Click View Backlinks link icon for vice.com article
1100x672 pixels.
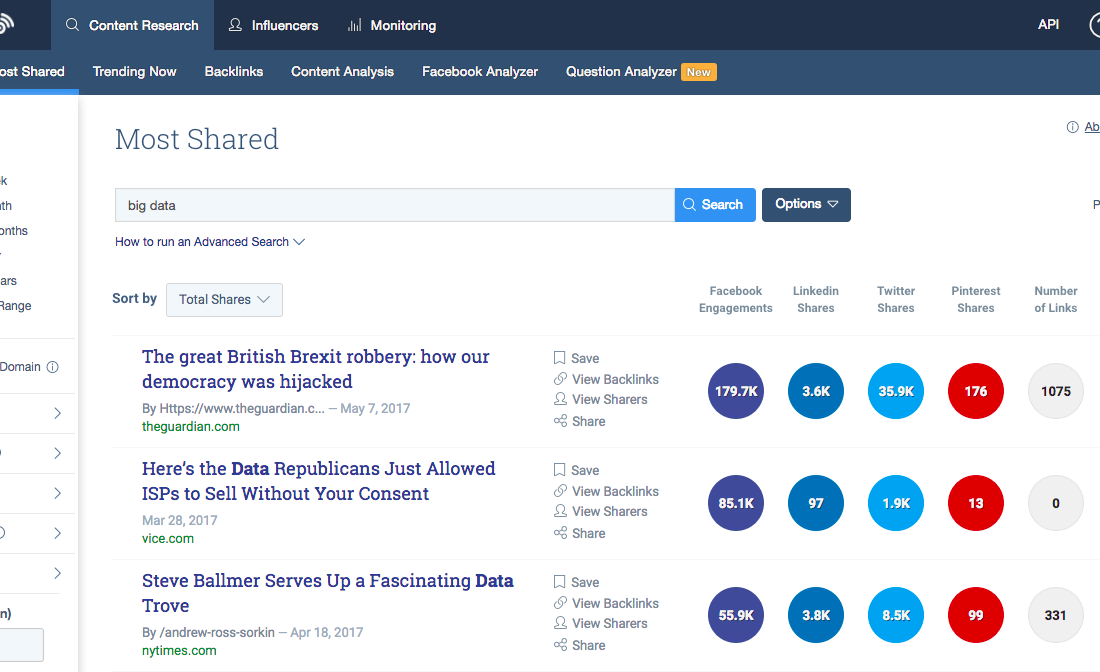tap(560, 491)
